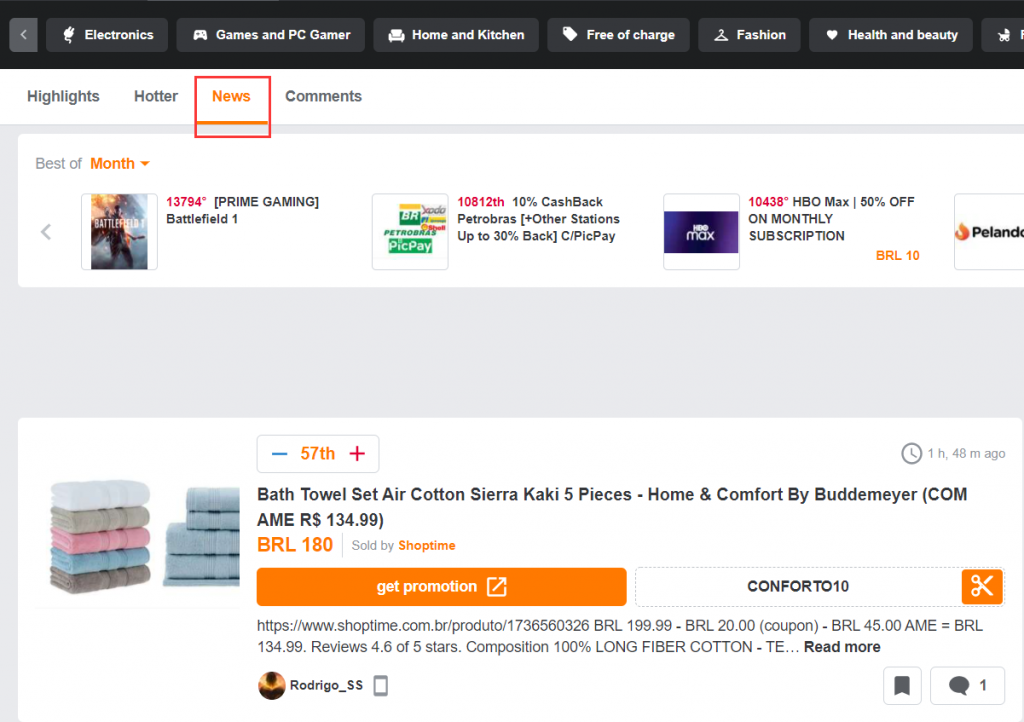Click the get promotion button
The image size is (1024, 722).
441,587
